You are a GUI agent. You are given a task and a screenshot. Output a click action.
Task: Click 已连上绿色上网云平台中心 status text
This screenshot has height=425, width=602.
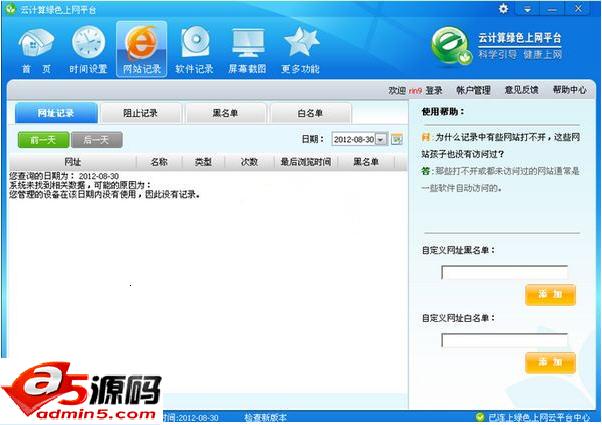click(x=539, y=417)
